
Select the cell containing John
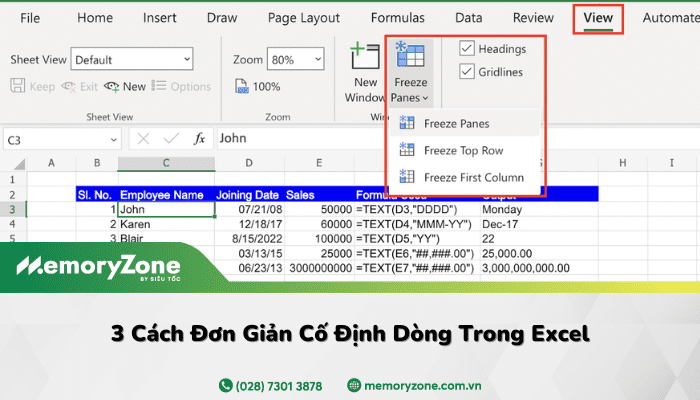coord(166,209)
